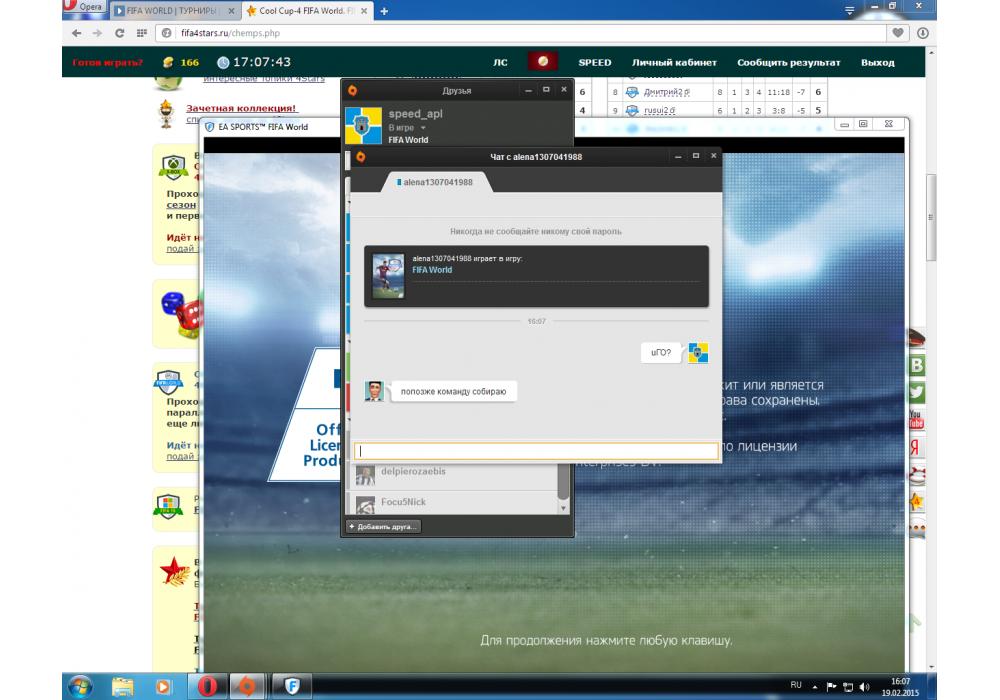Click 'Сообщить результат' in site header
The height and width of the screenshot is (700, 1000).
[789, 62]
